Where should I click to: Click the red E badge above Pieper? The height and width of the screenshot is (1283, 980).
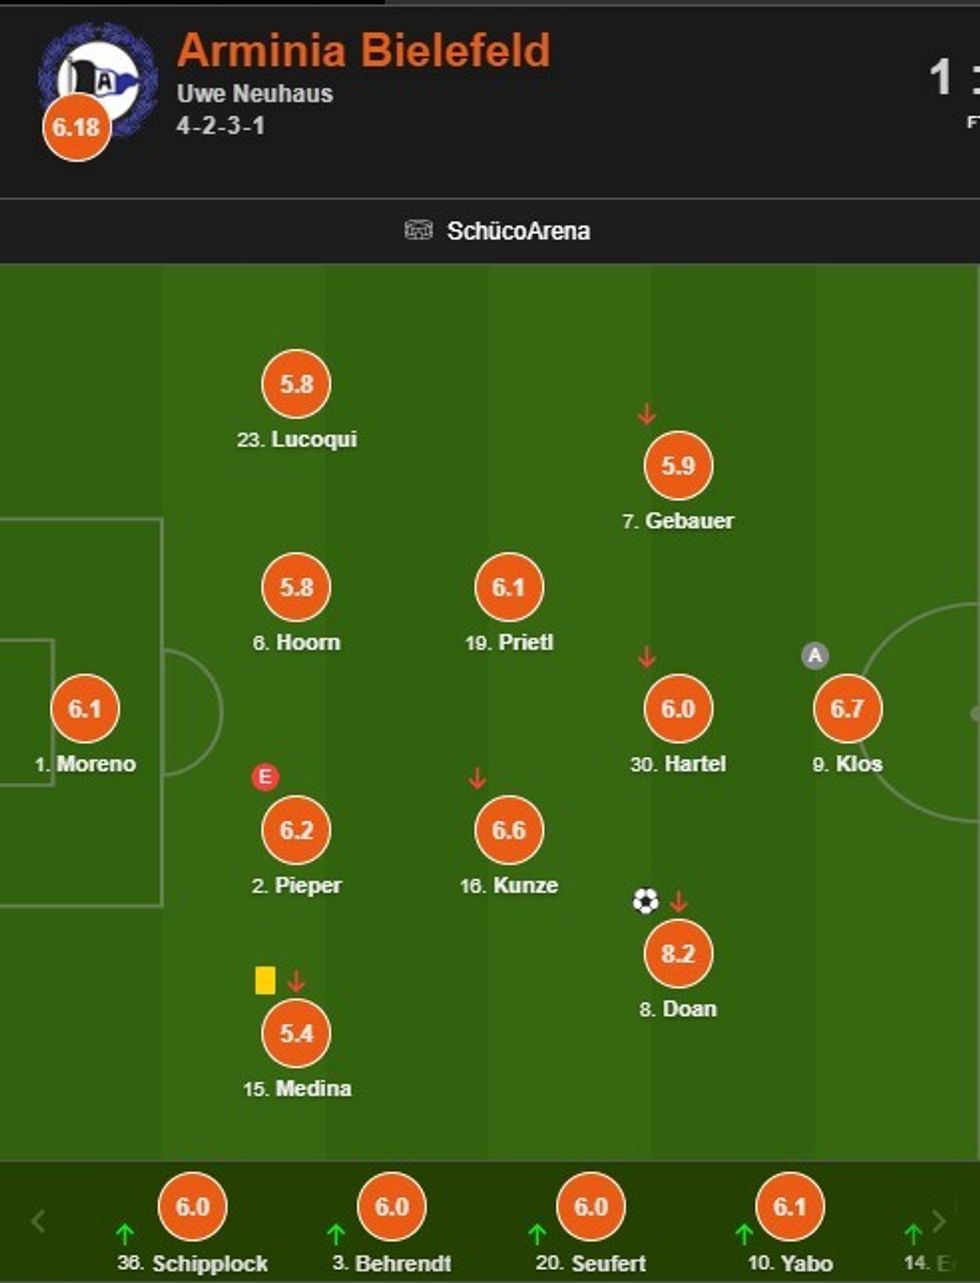(x=265, y=777)
